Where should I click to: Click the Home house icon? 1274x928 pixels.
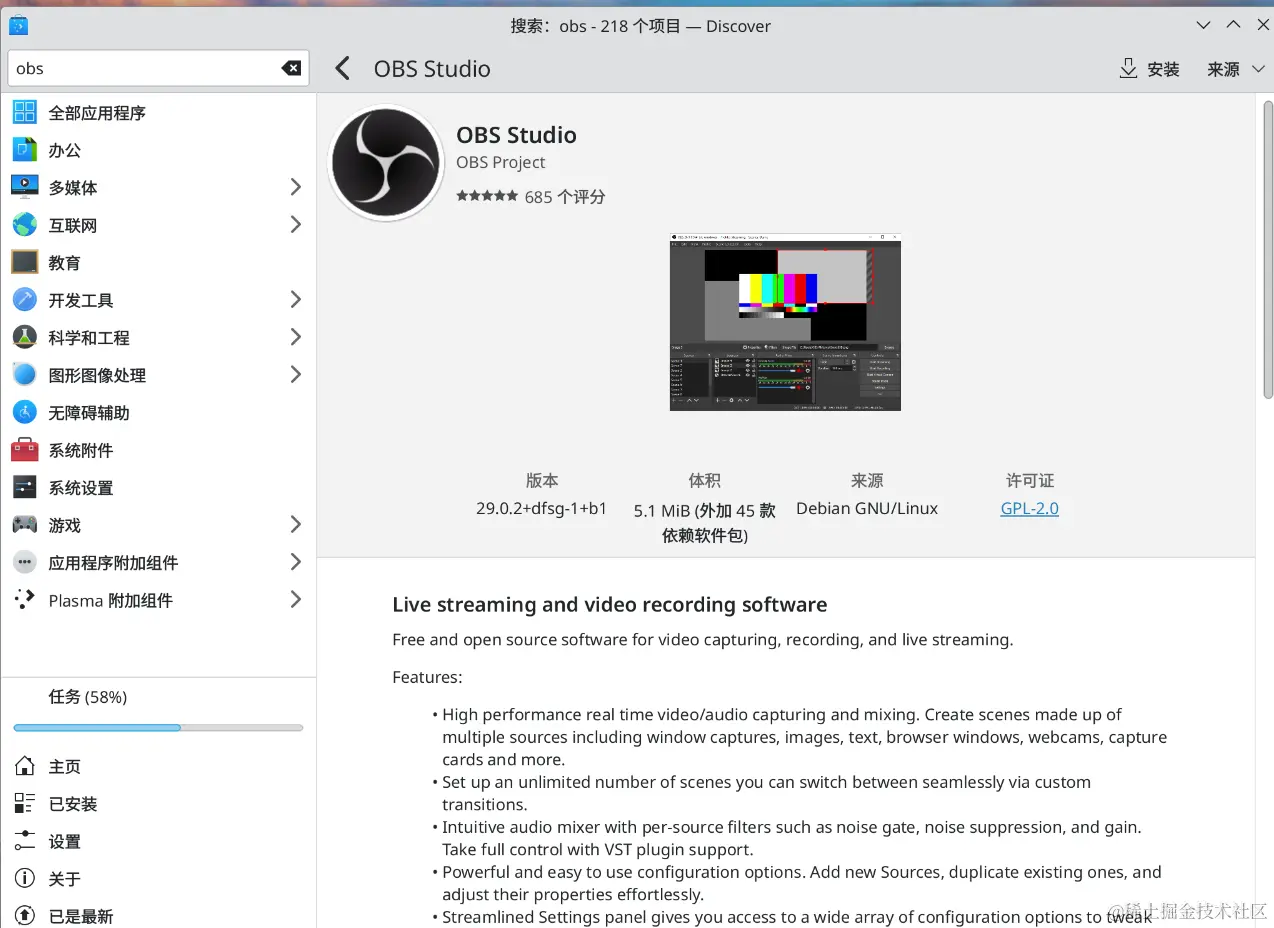click(25, 766)
